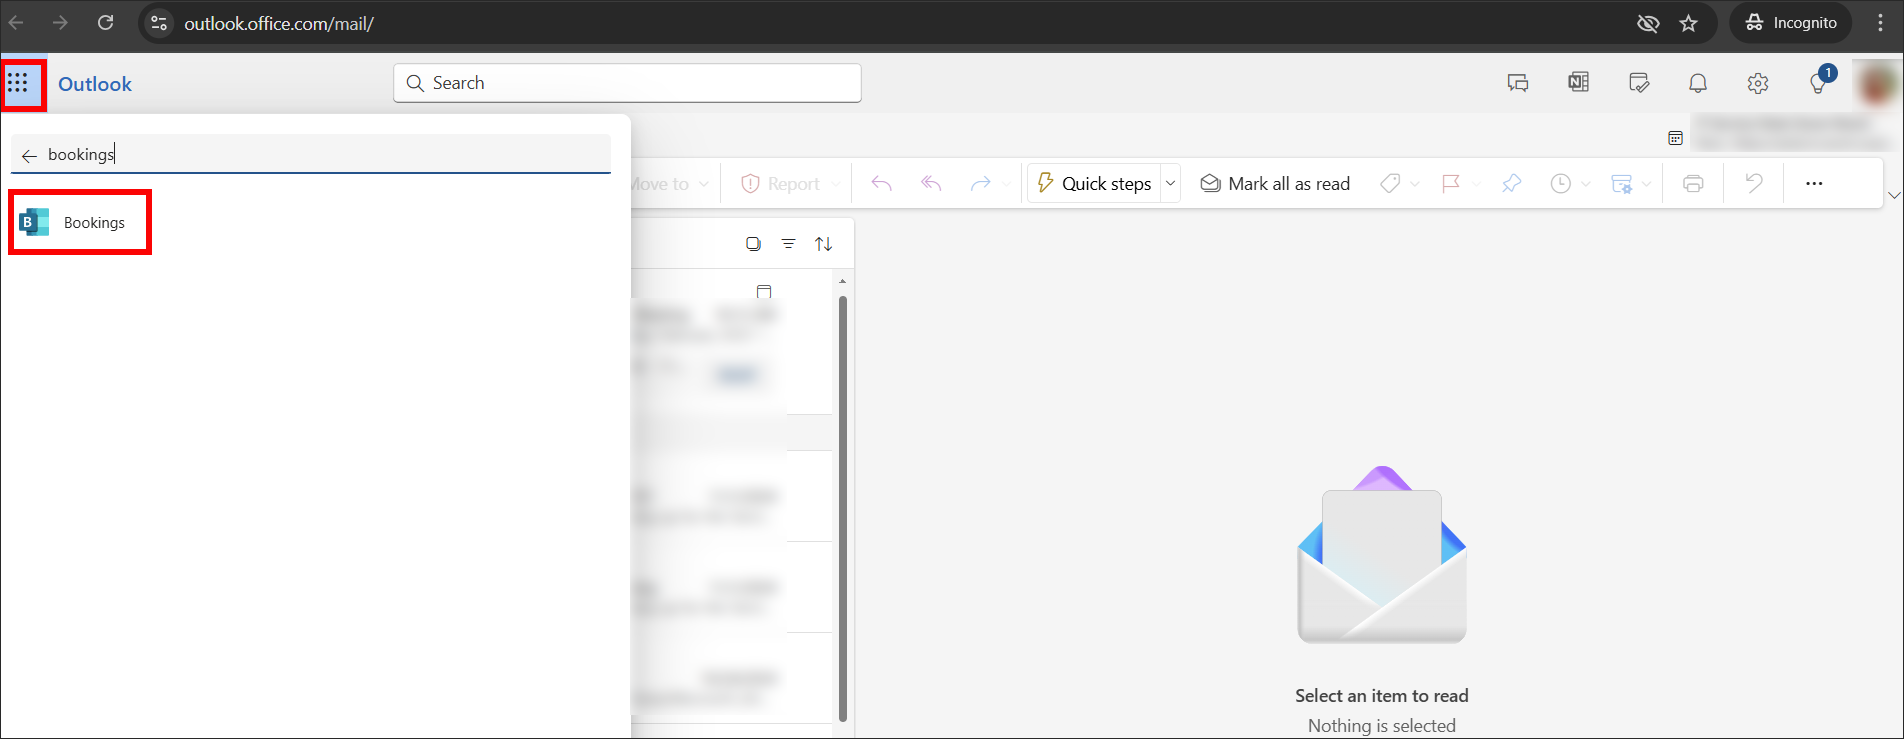The image size is (1904, 739).
Task: Click the Print icon
Action: pos(1693,184)
